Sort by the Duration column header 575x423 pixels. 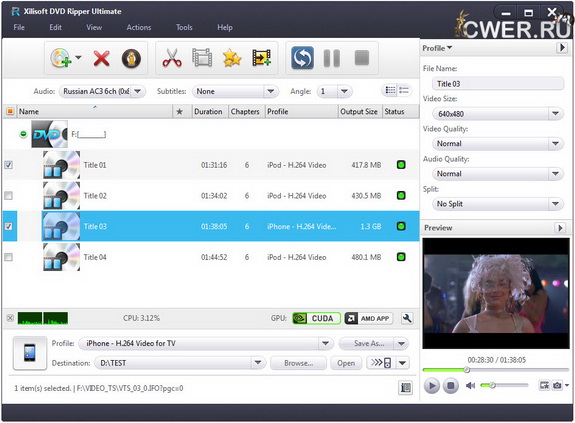[208, 111]
